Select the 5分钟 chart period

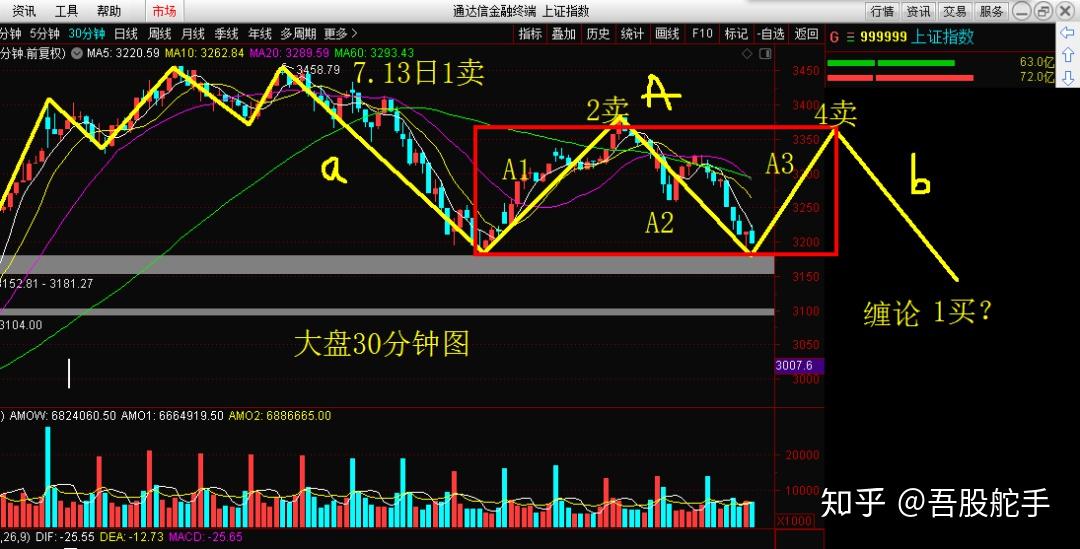coord(45,34)
